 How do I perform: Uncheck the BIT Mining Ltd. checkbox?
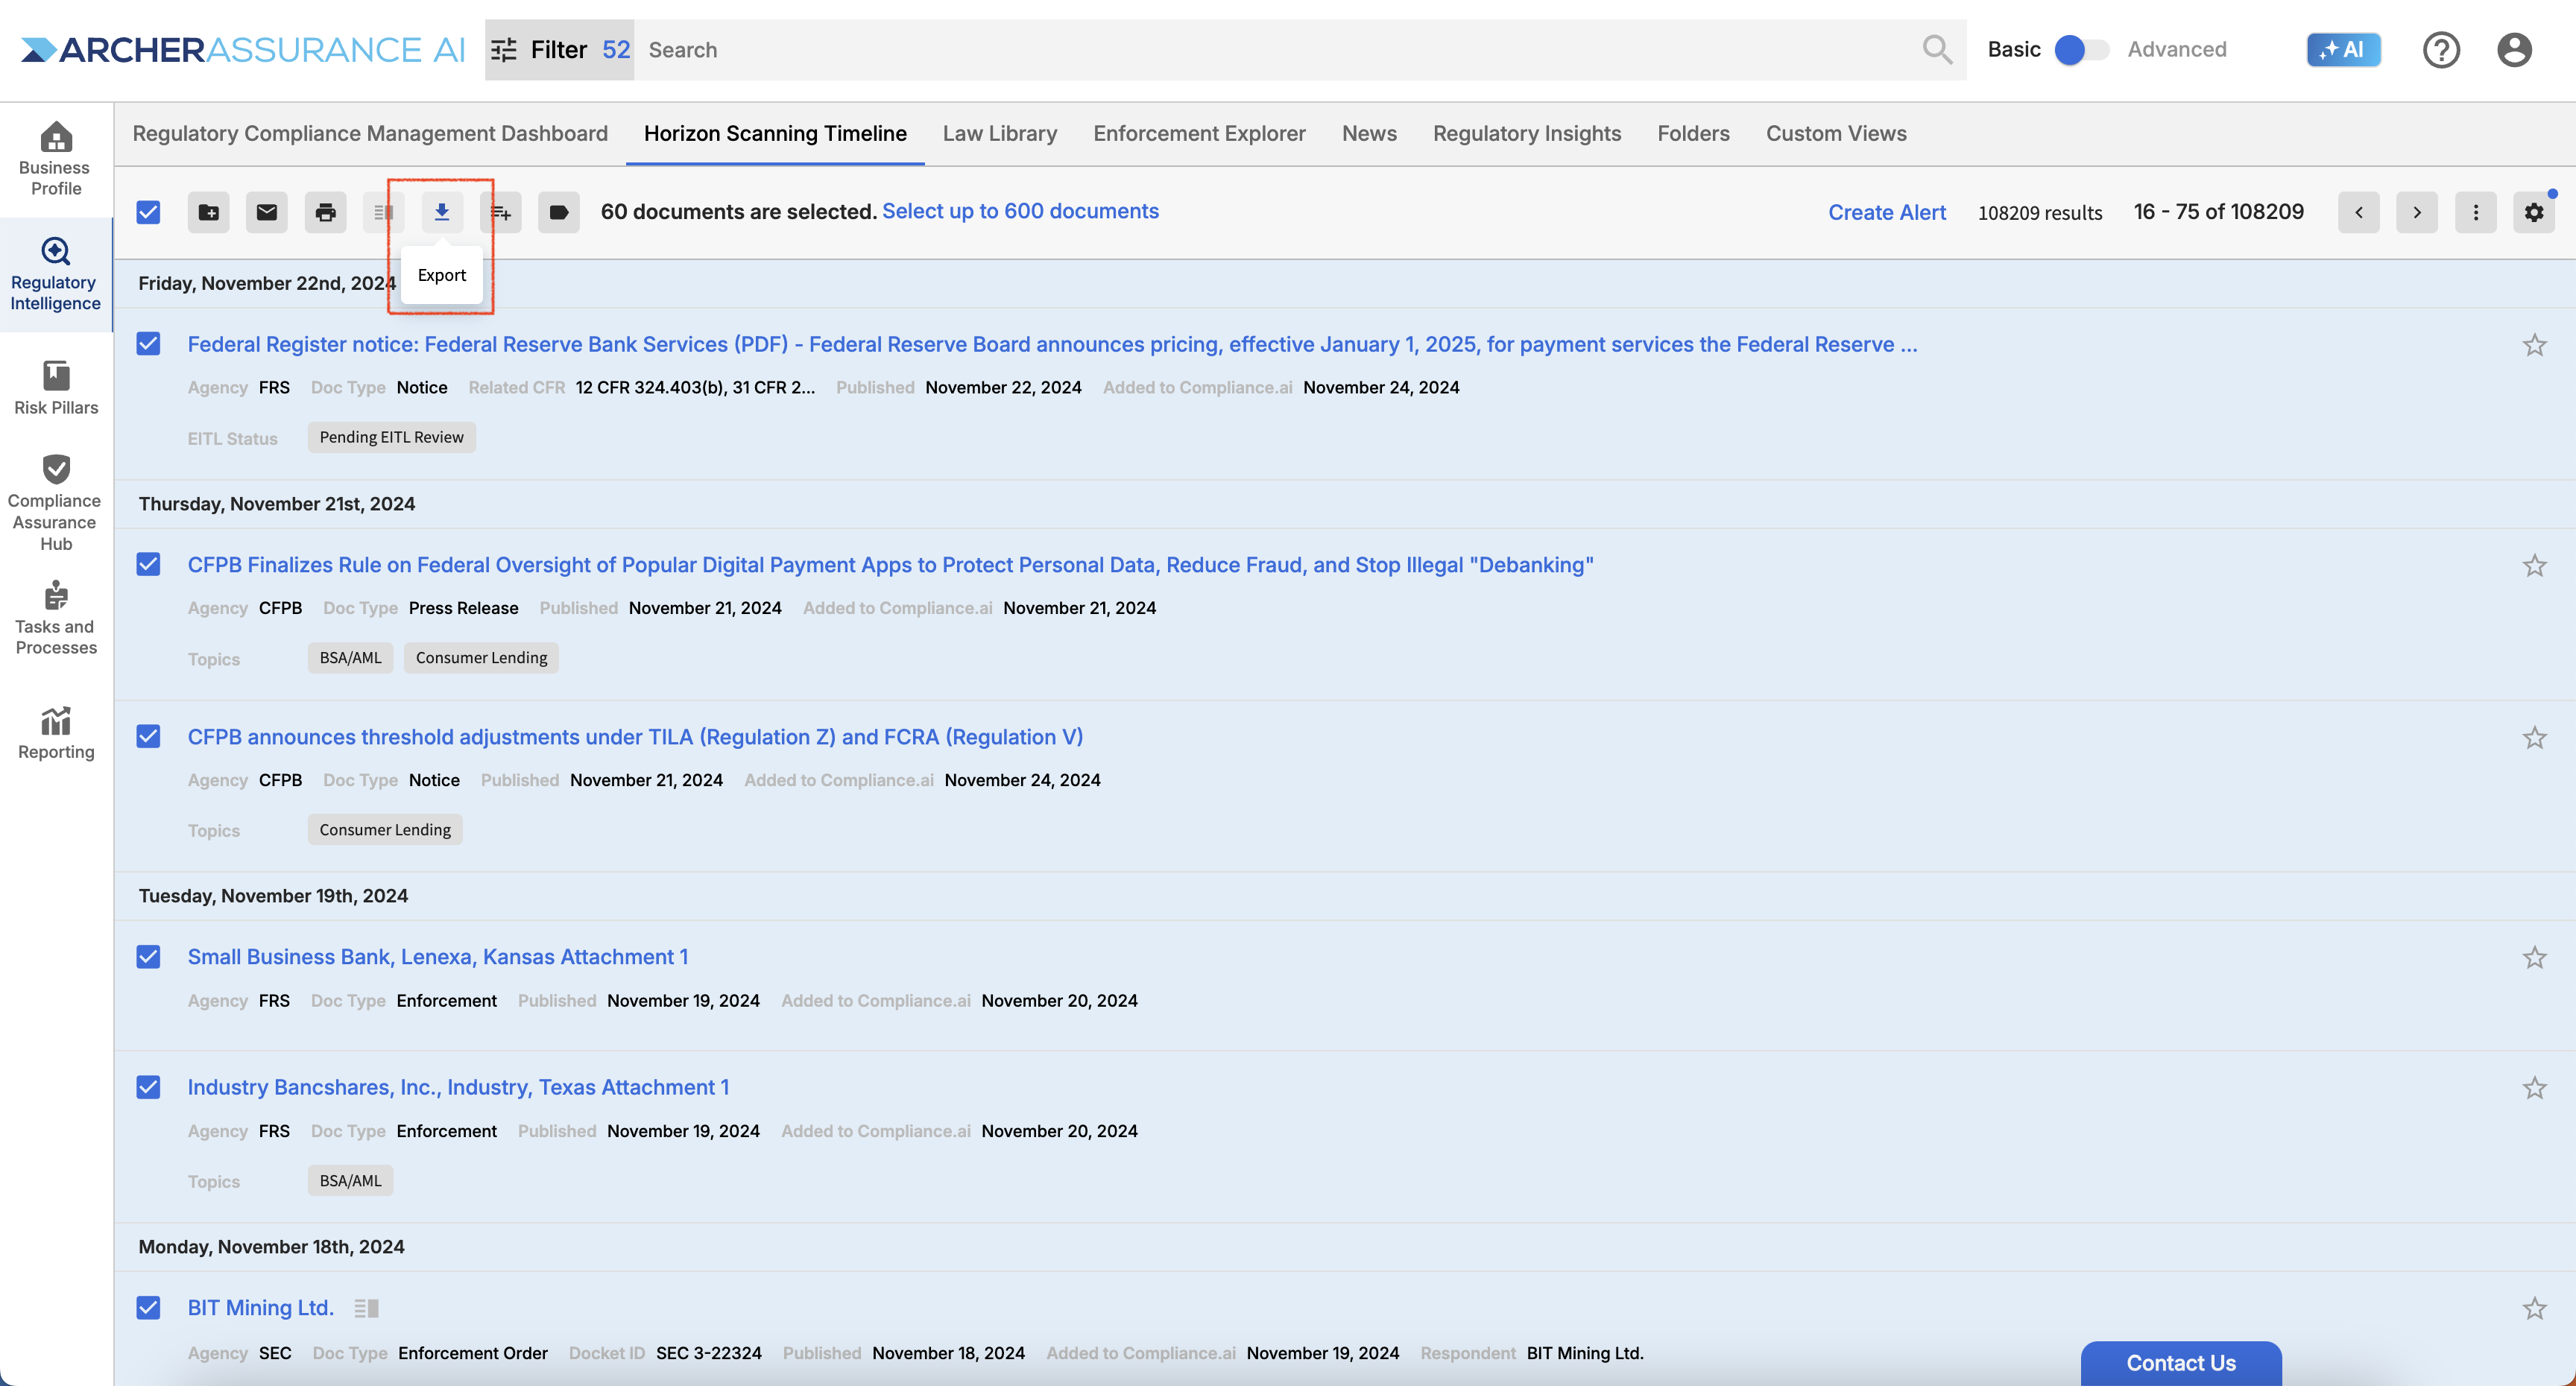tap(148, 1308)
